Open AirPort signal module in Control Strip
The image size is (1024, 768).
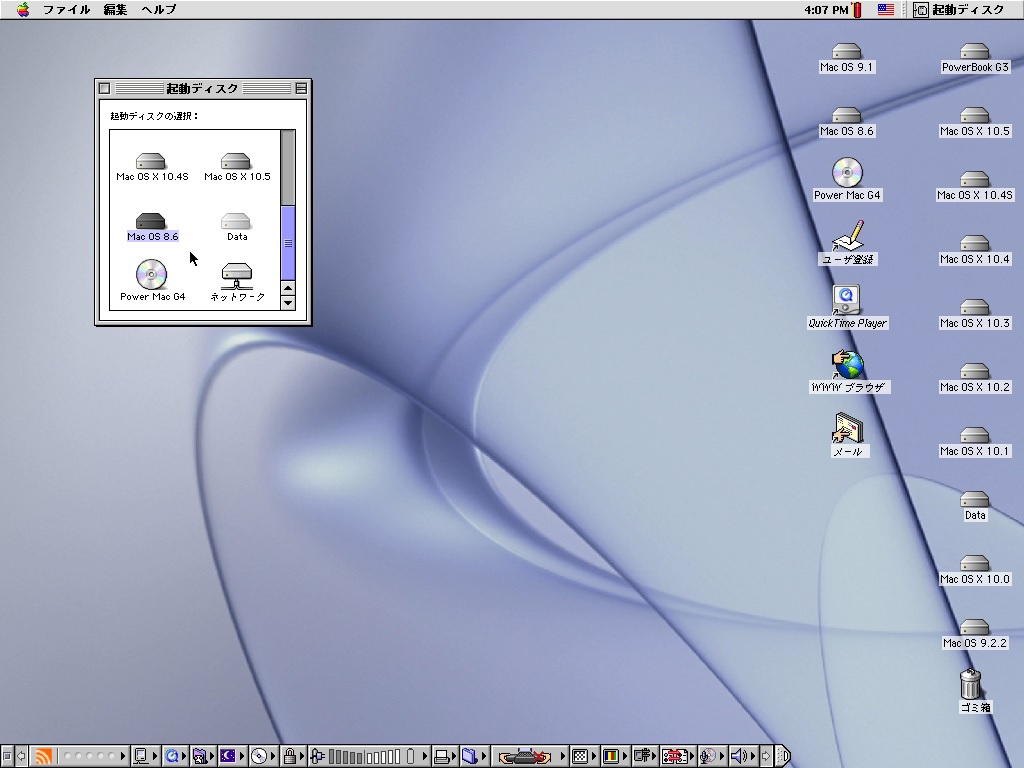pos(78,756)
